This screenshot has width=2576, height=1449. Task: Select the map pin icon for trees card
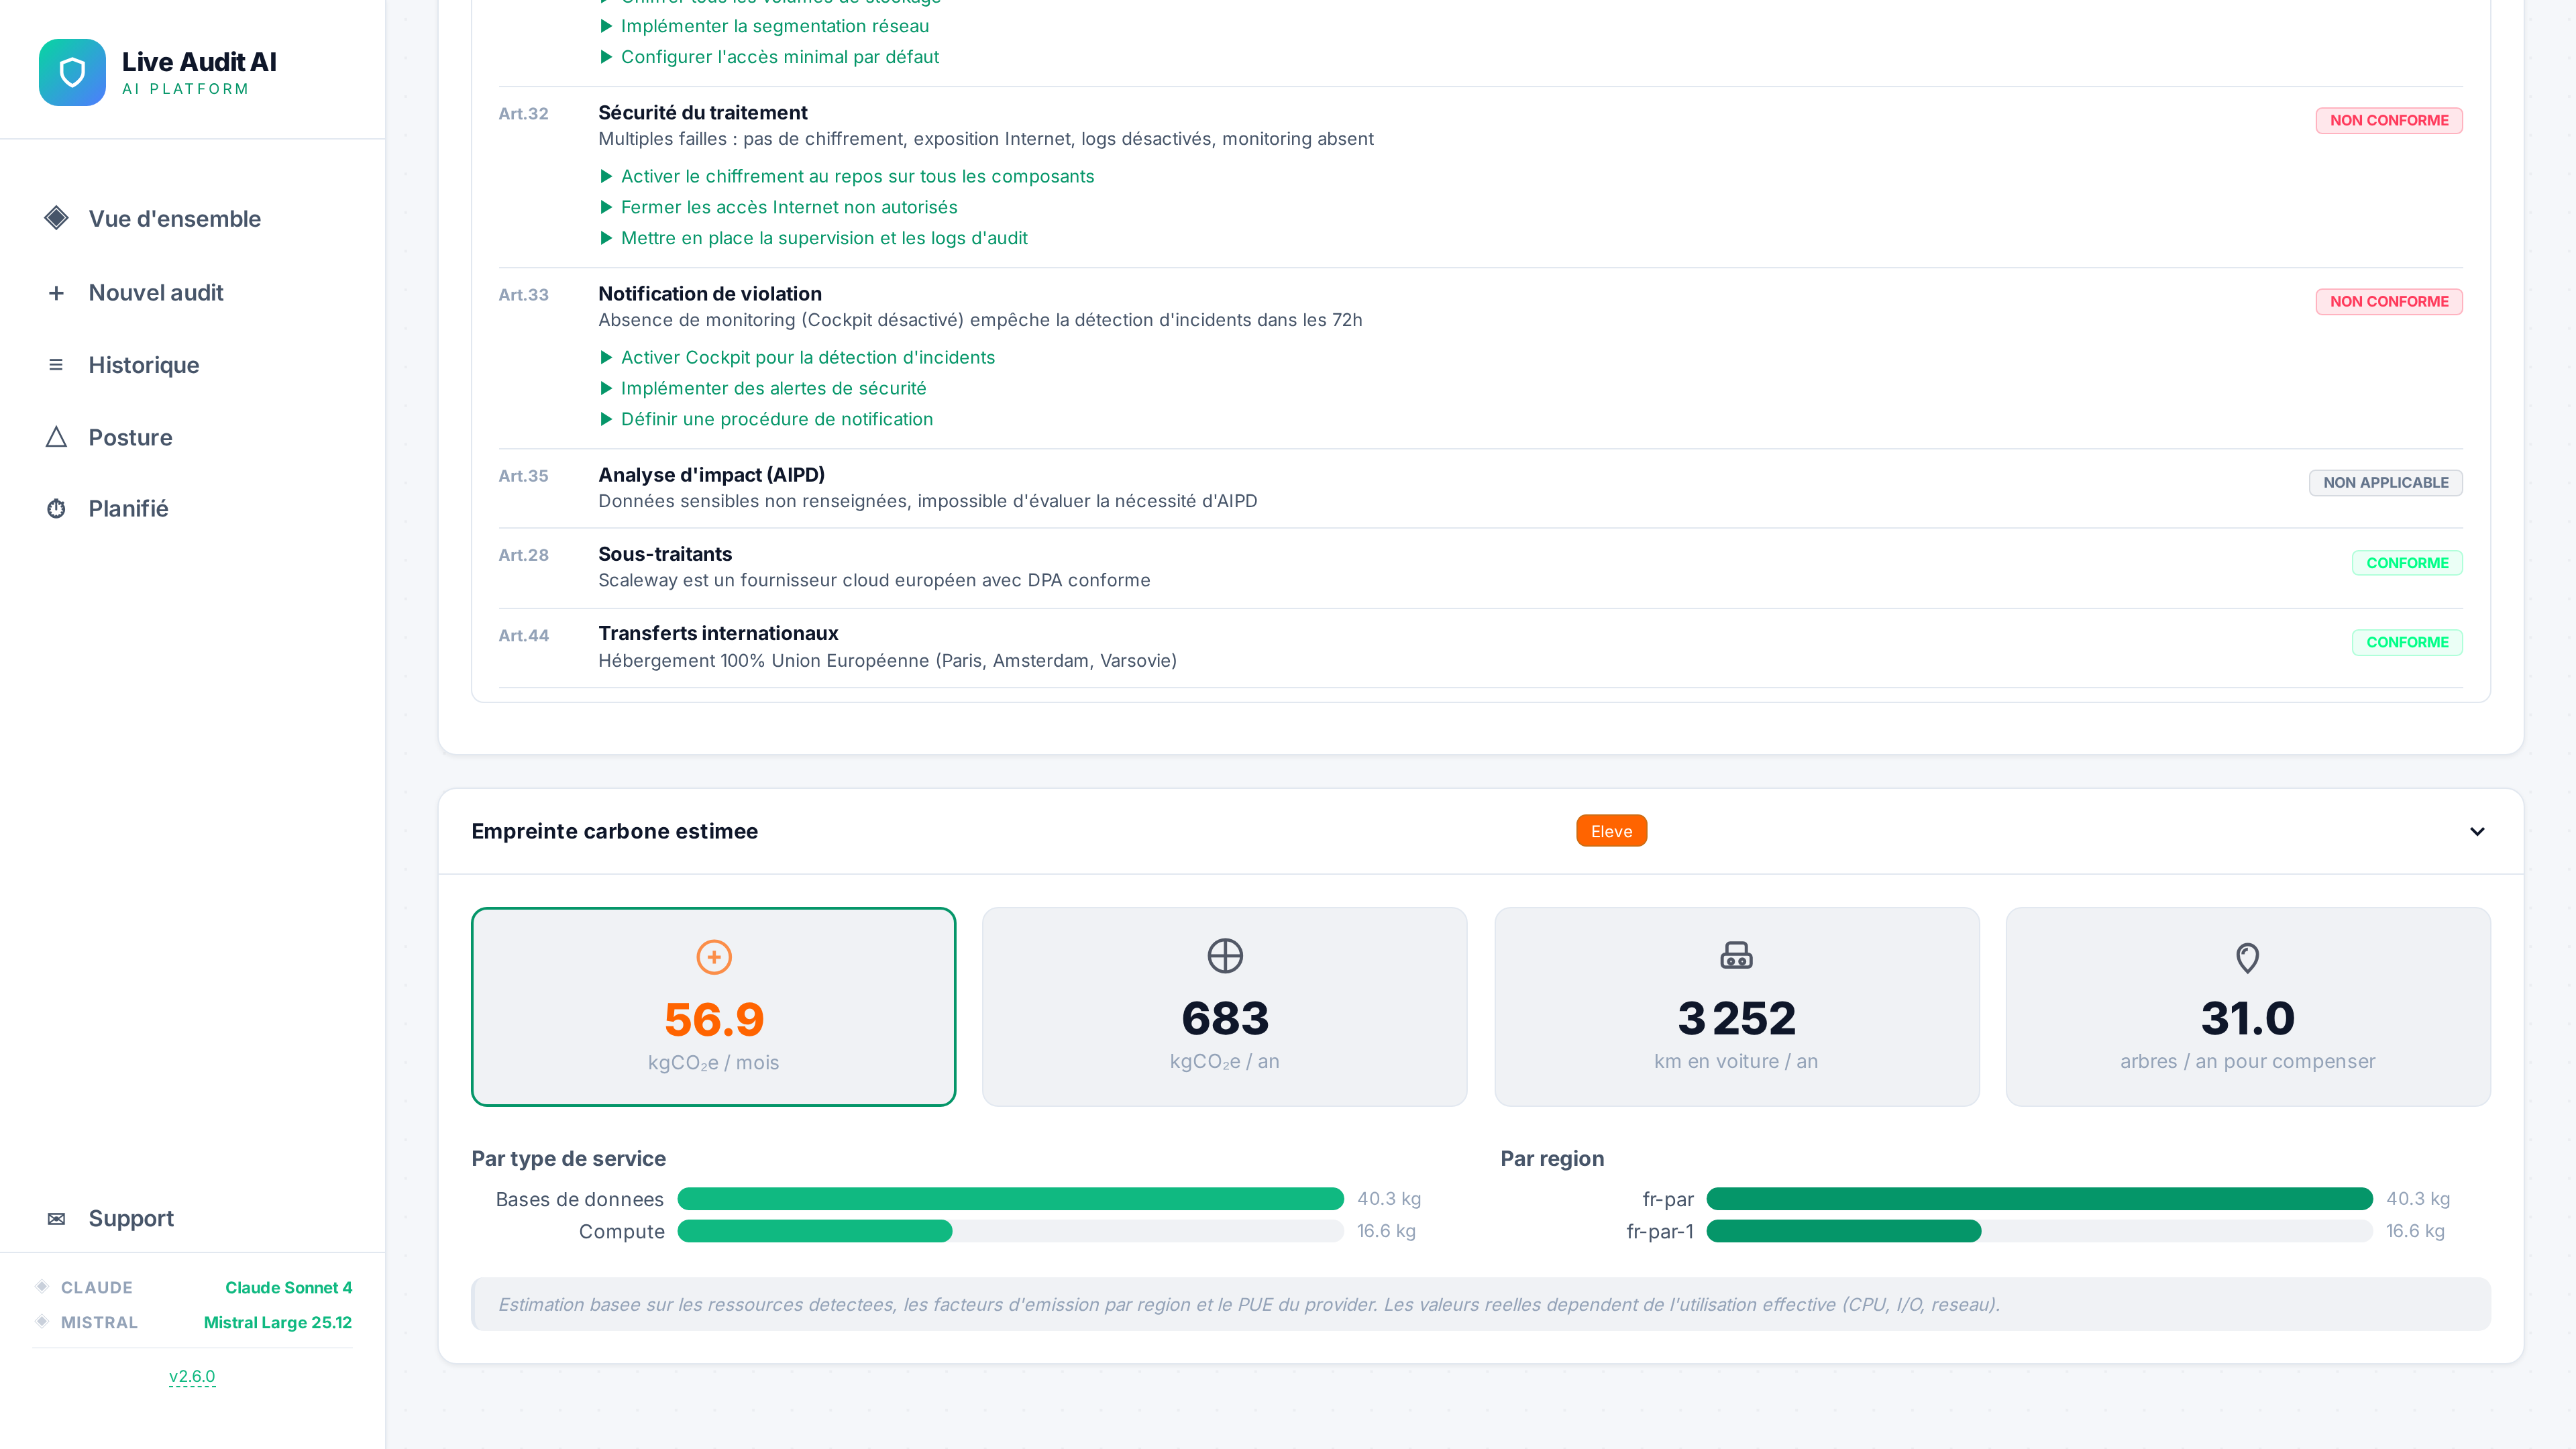(x=2247, y=957)
